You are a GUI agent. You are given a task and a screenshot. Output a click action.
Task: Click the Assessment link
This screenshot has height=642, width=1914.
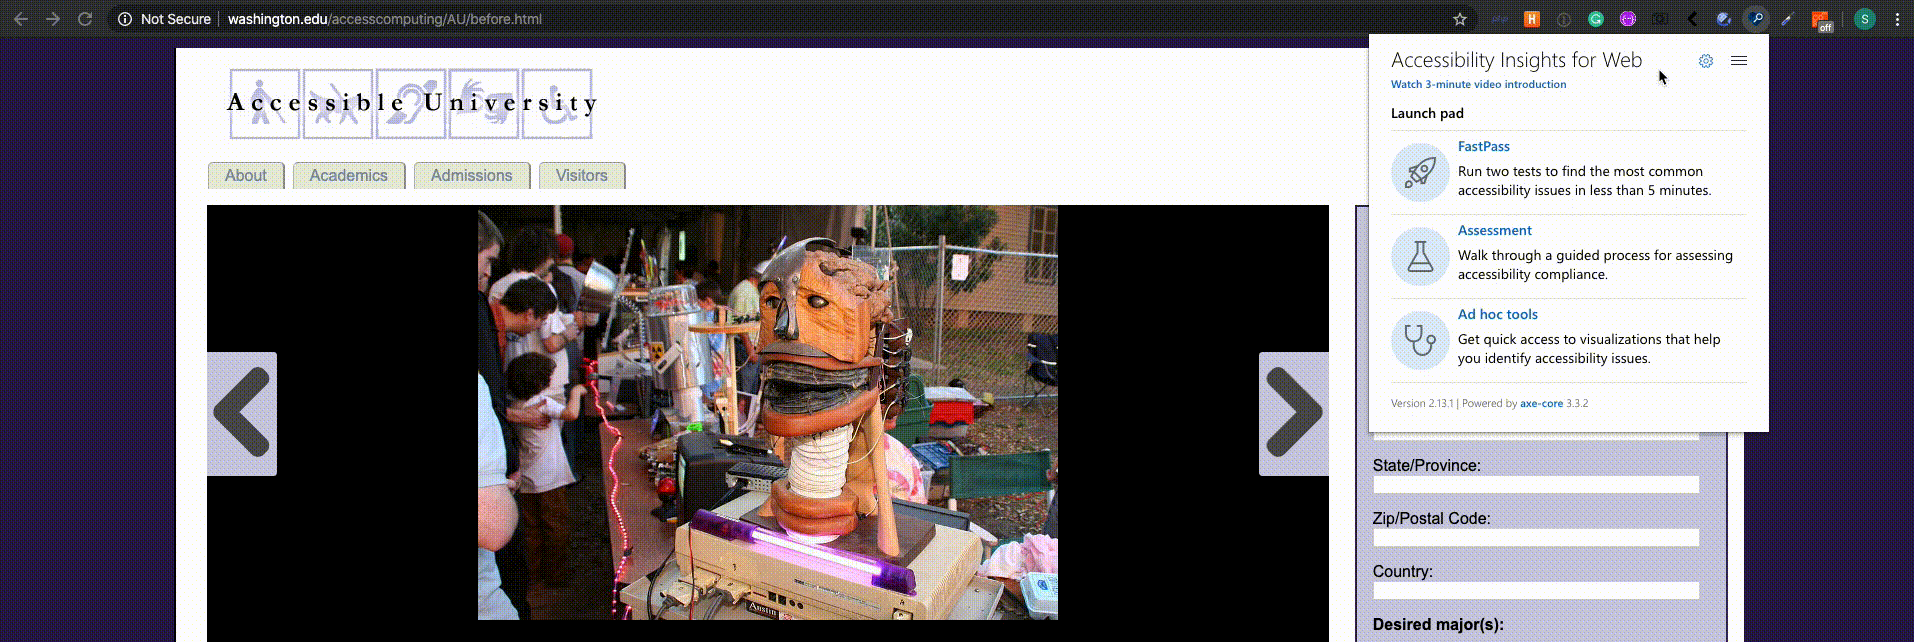tap(1494, 230)
